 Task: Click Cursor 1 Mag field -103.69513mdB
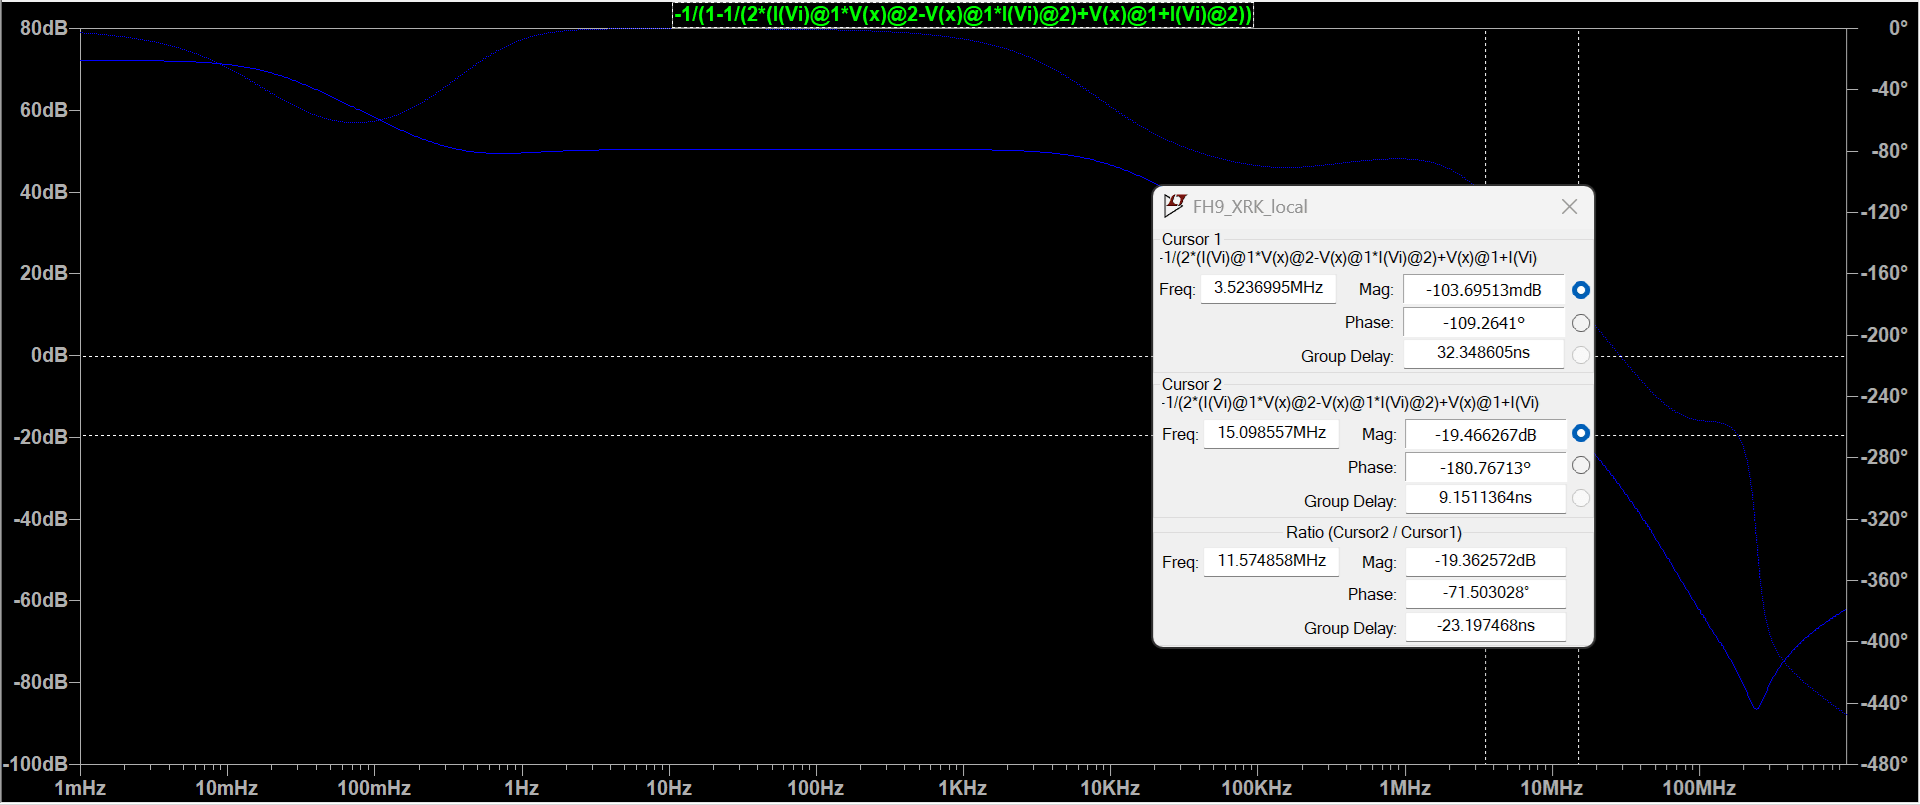[x=1483, y=290]
